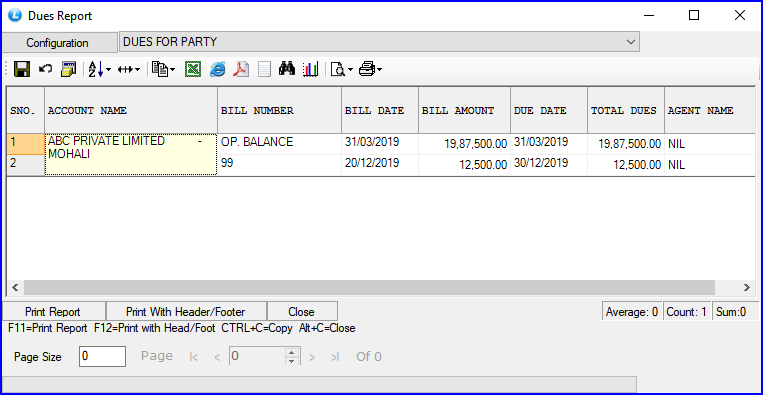Click the Page Size input field
The image size is (763, 395).
(x=102, y=357)
